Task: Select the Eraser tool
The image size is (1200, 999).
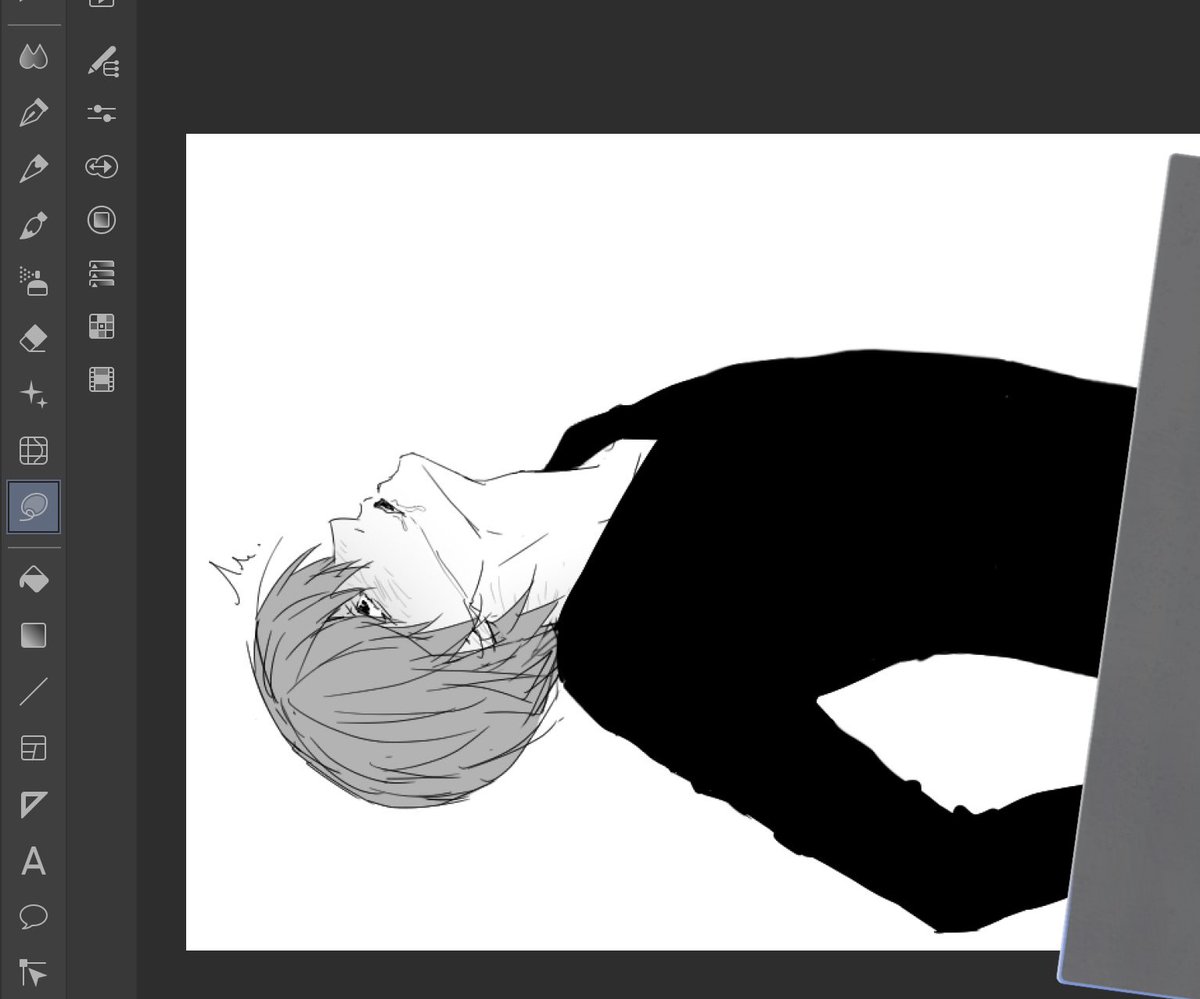Action: click(x=33, y=339)
